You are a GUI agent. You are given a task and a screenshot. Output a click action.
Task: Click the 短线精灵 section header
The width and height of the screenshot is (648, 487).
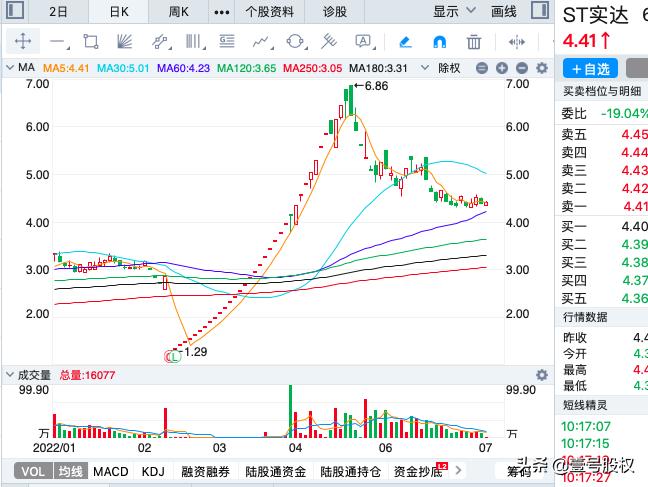click(x=585, y=405)
